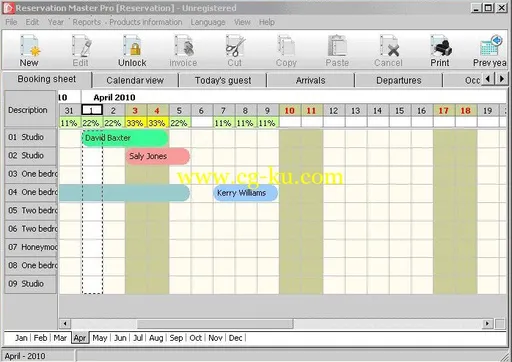Select the Dec month tab
Viewport: 512px width, 362px height.
tap(235, 338)
